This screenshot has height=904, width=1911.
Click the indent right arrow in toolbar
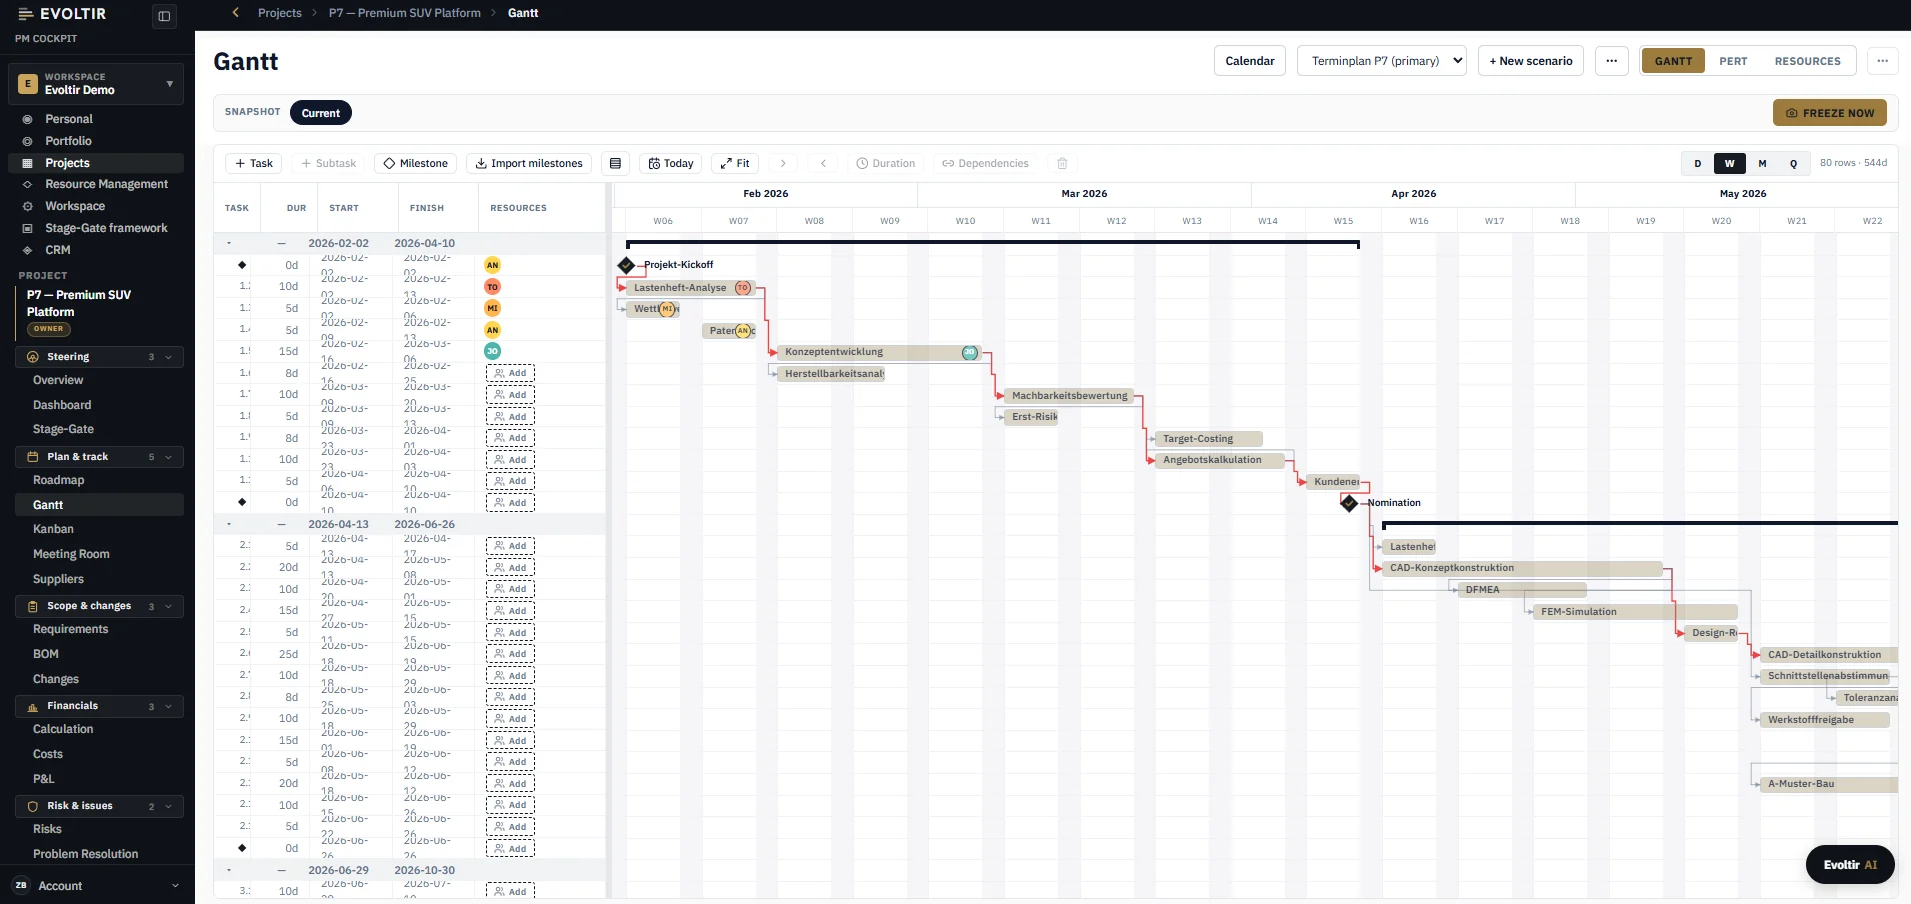pos(783,163)
